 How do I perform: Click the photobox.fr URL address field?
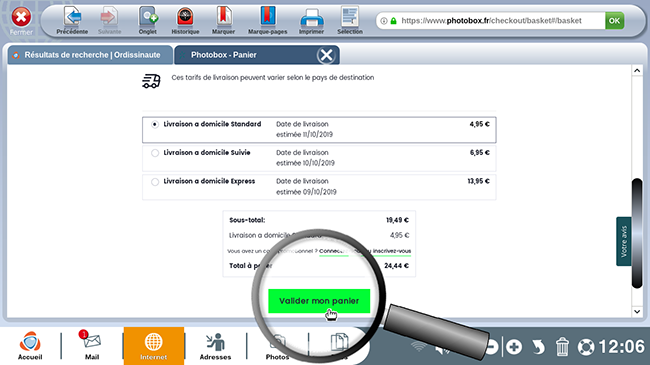(491, 21)
